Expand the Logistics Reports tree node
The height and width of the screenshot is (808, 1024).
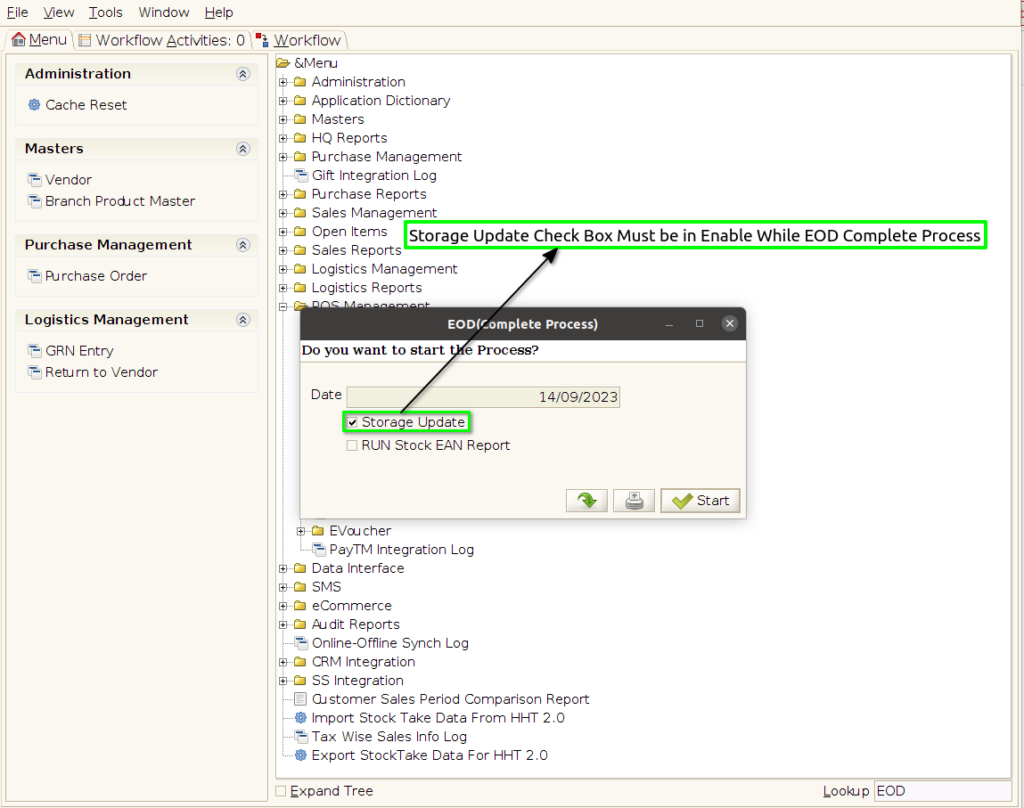pyautogui.click(x=283, y=288)
